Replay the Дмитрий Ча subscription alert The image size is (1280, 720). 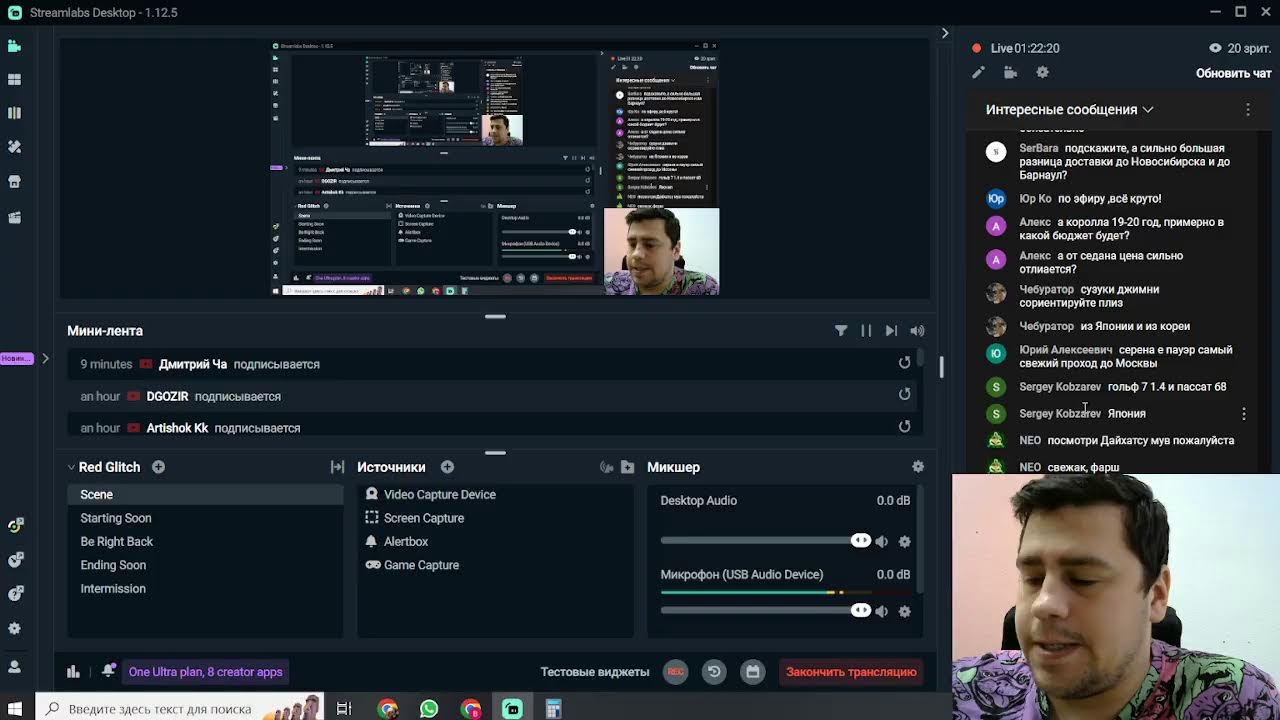click(904, 363)
